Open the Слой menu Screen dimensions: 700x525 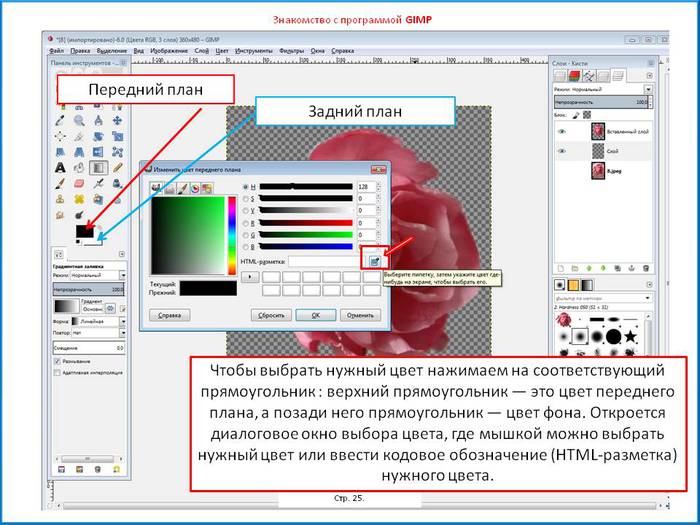tap(202, 51)
